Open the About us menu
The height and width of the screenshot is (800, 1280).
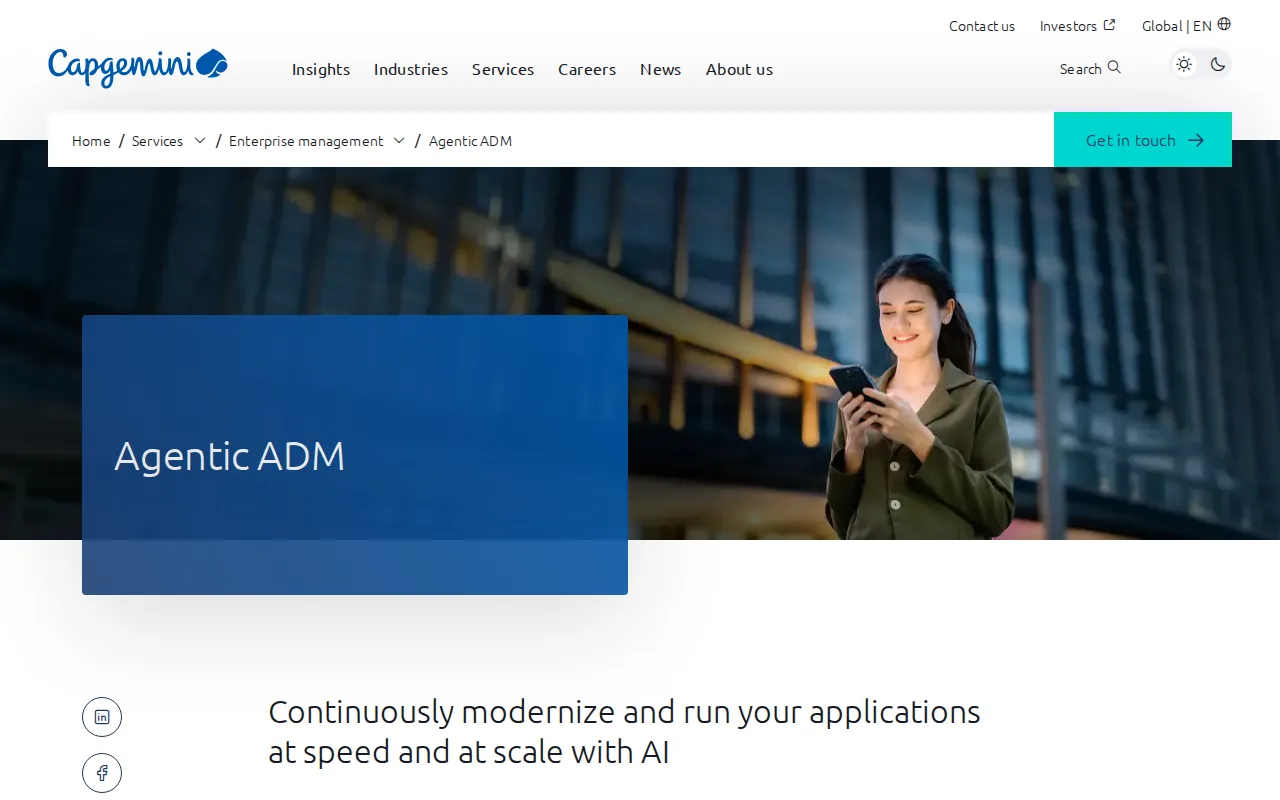(x=739, y=69)
